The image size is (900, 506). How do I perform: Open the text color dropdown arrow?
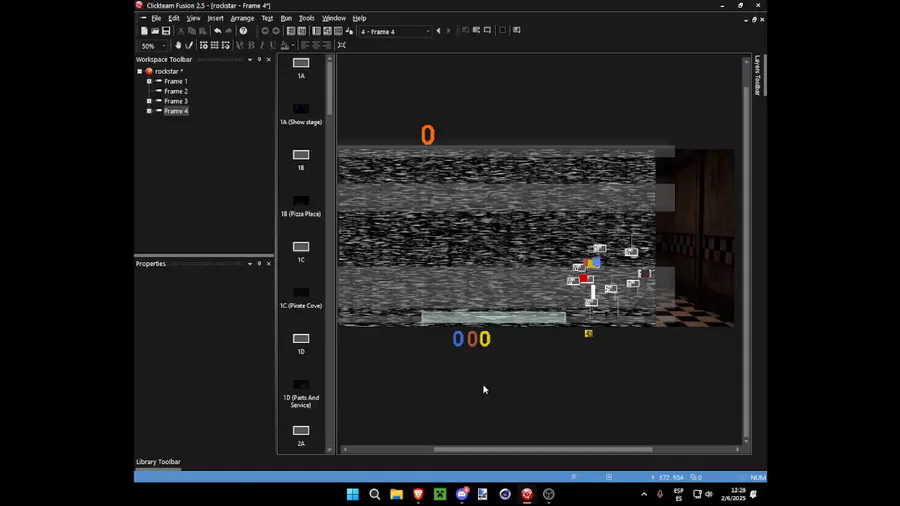293,45
